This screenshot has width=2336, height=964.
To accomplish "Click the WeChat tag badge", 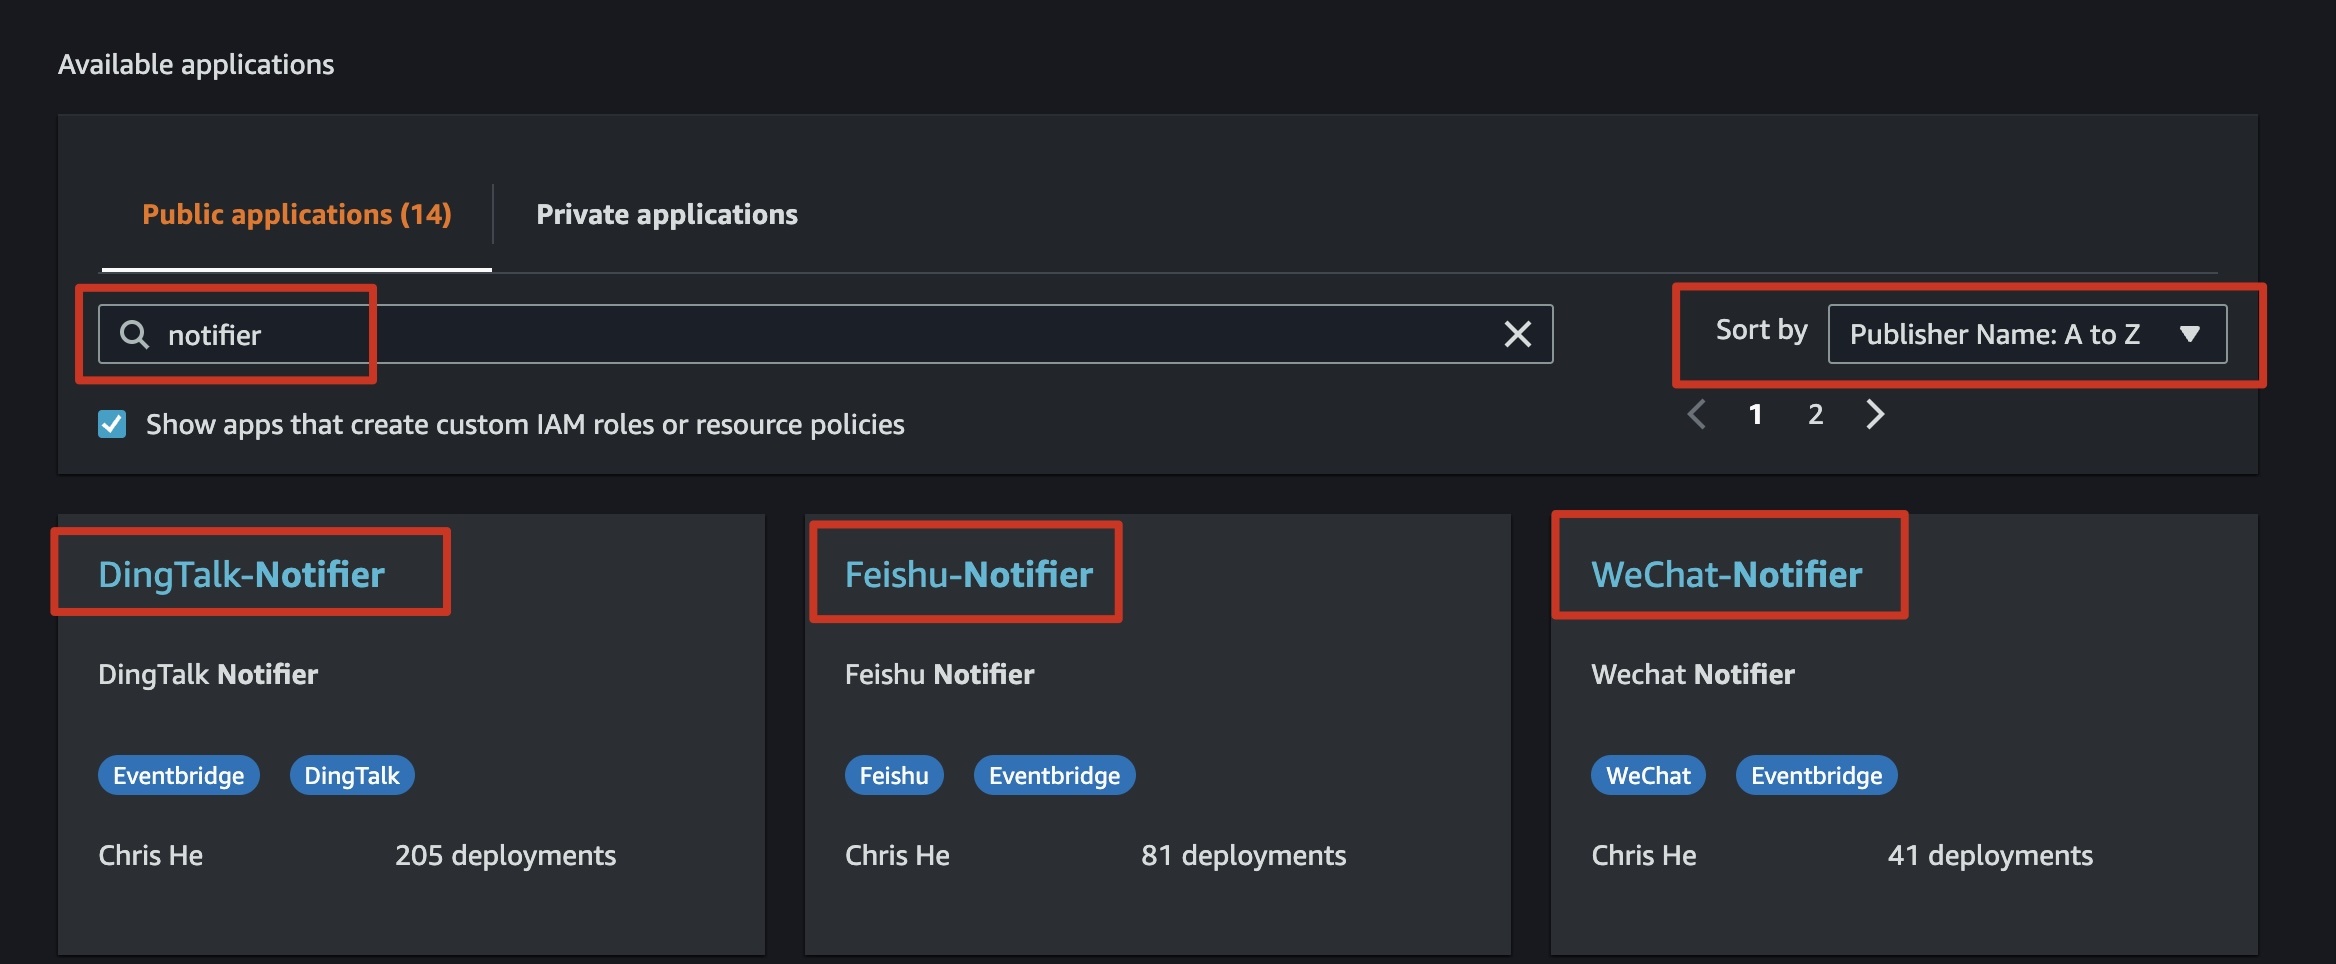I will point(1648,775).
